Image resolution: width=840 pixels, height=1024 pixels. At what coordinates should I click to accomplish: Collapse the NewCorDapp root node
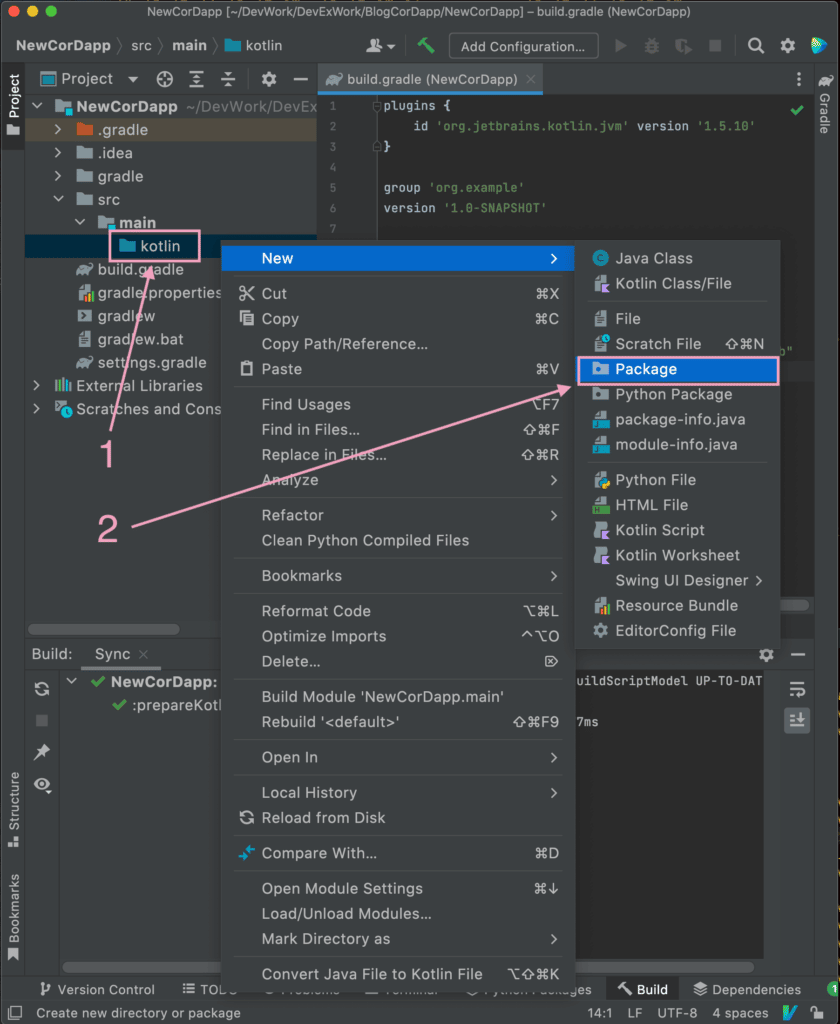tap(37, 106)
